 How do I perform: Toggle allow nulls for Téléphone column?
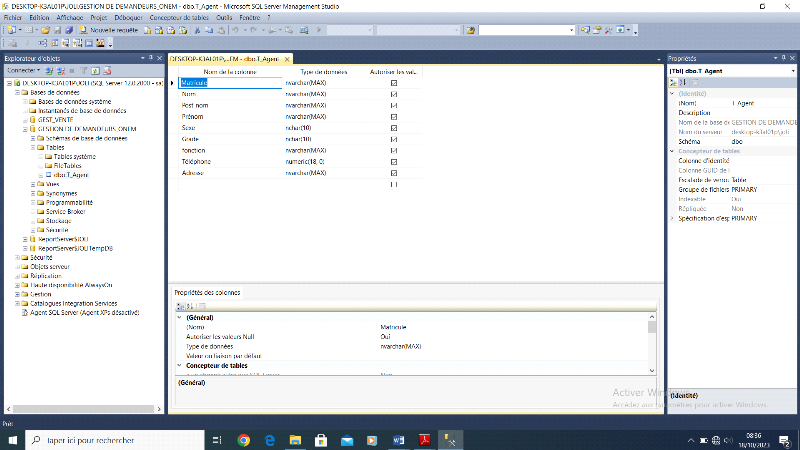point(394,162)
